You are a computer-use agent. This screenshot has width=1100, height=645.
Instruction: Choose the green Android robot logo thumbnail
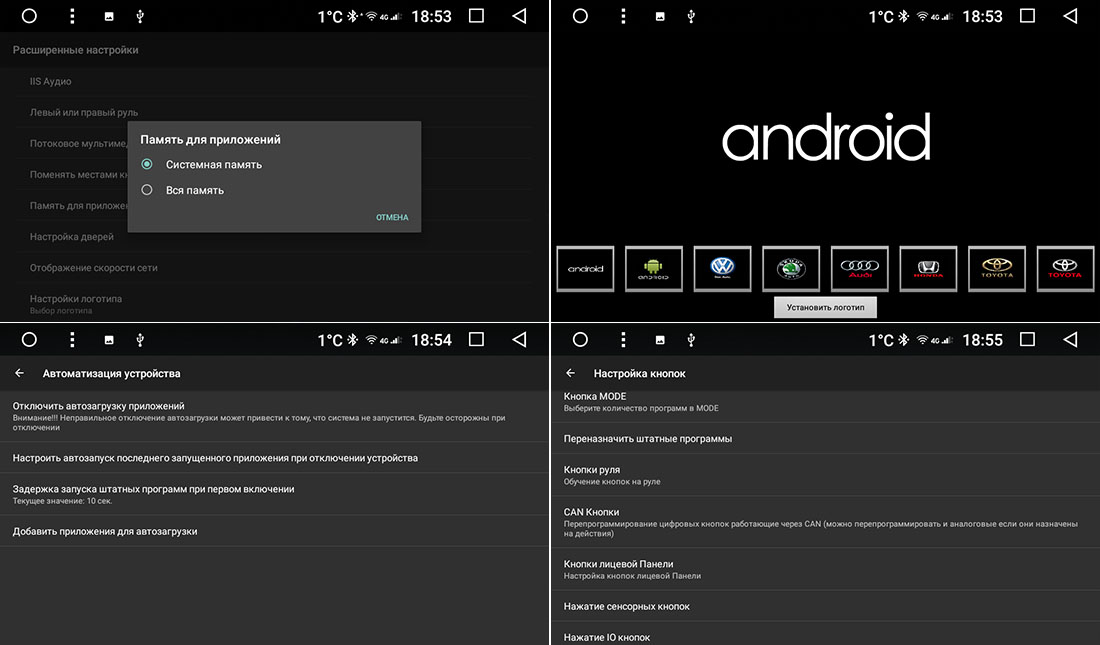tap(653, 268)
